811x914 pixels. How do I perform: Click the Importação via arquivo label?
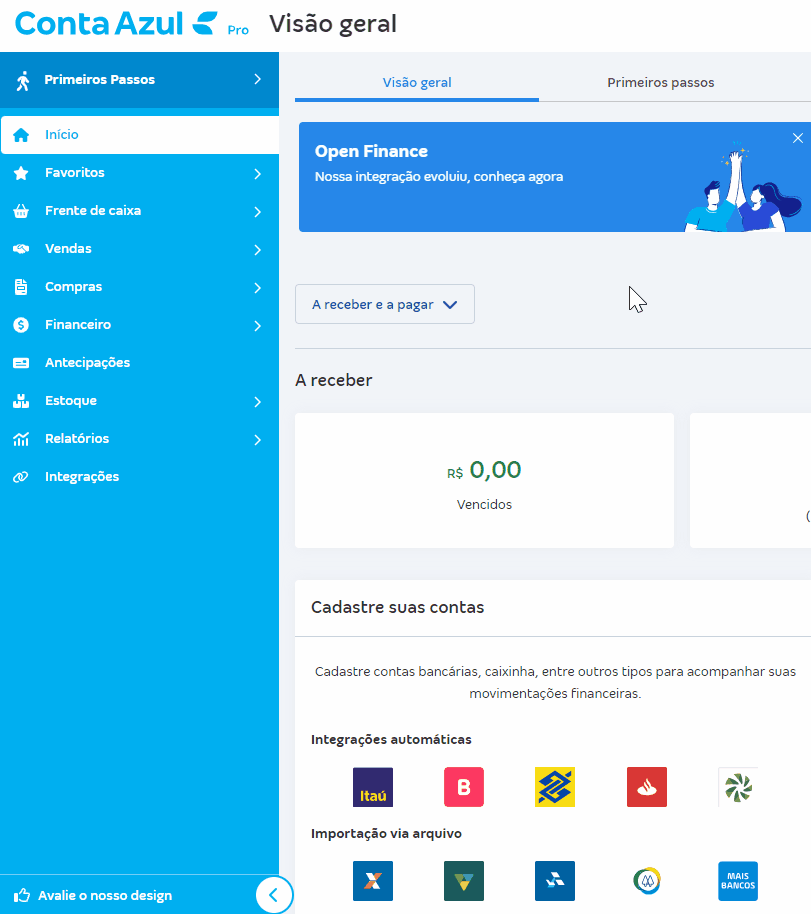pyautogui.click(x=387, y=834)
